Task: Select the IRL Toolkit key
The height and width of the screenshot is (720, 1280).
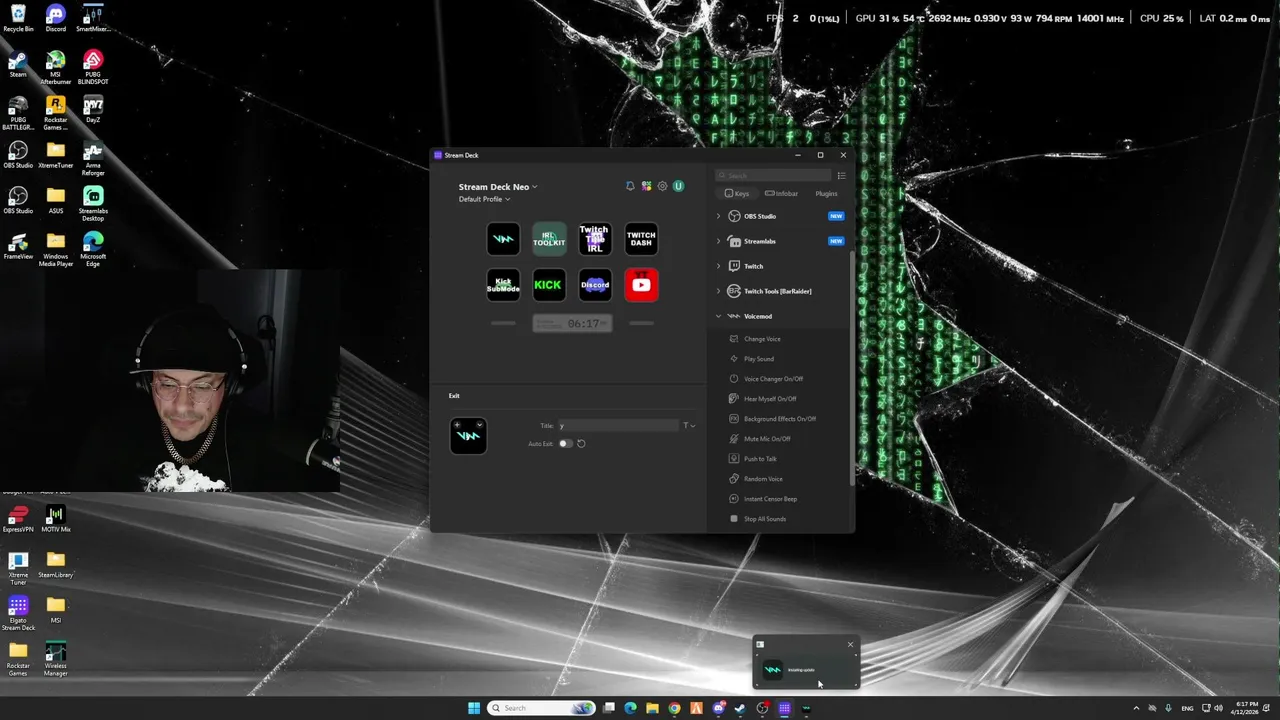Action: point(549,239)
